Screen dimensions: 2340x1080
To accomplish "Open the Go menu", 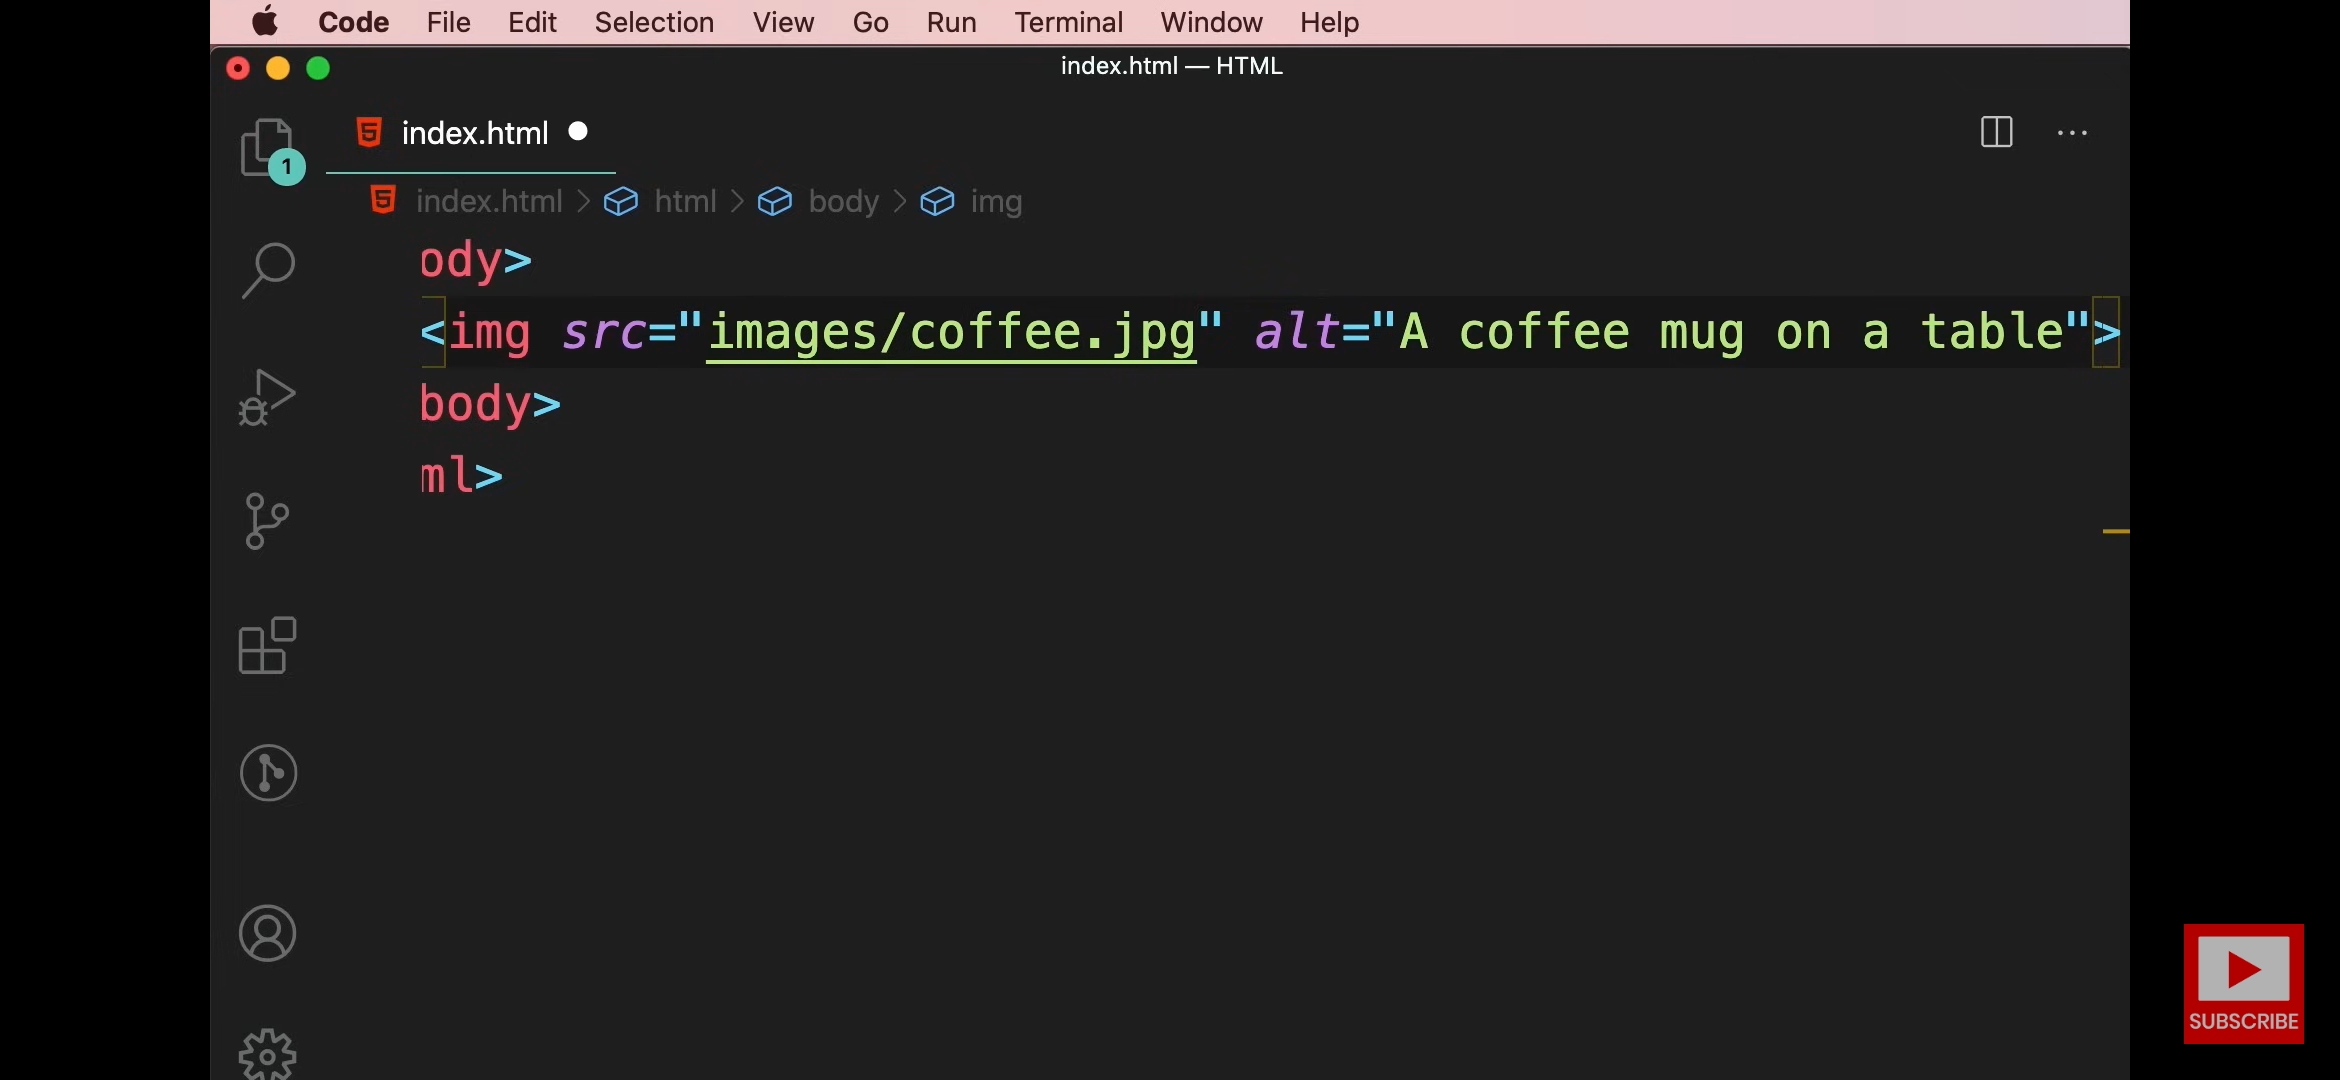I will (870, 22).
